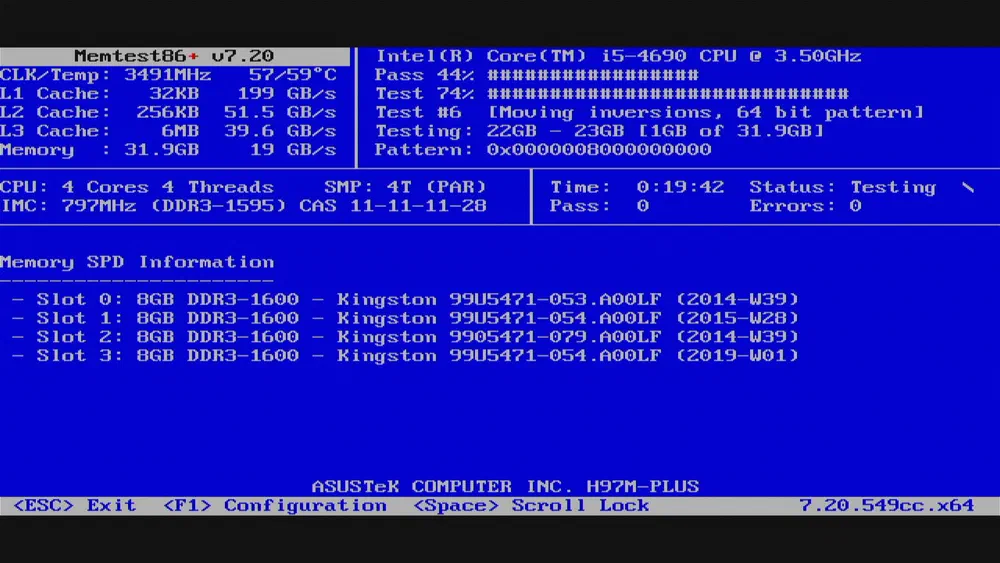1000x563 pixels.
Task: Select the Slot 3 row dated 2019-W01
Action: [x=405, y=355]
